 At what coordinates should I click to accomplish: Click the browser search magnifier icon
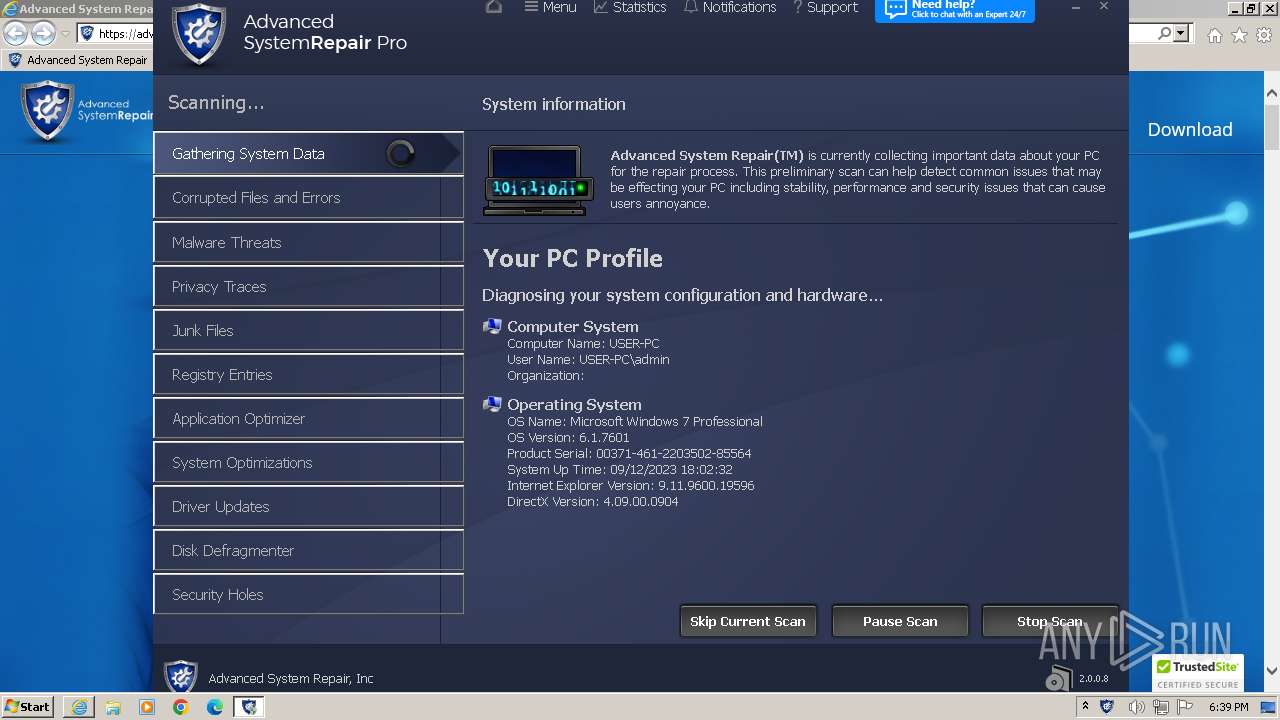point(1165,34)
